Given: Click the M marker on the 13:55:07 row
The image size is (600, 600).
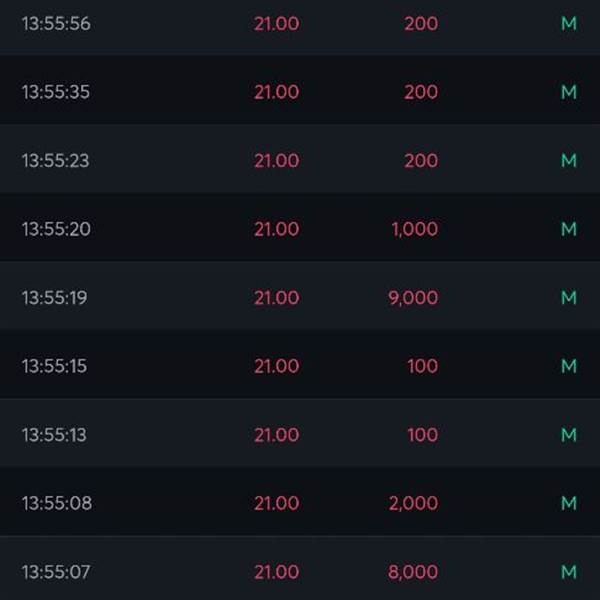Looking at the screenshot, I should [x=569, y=572].
